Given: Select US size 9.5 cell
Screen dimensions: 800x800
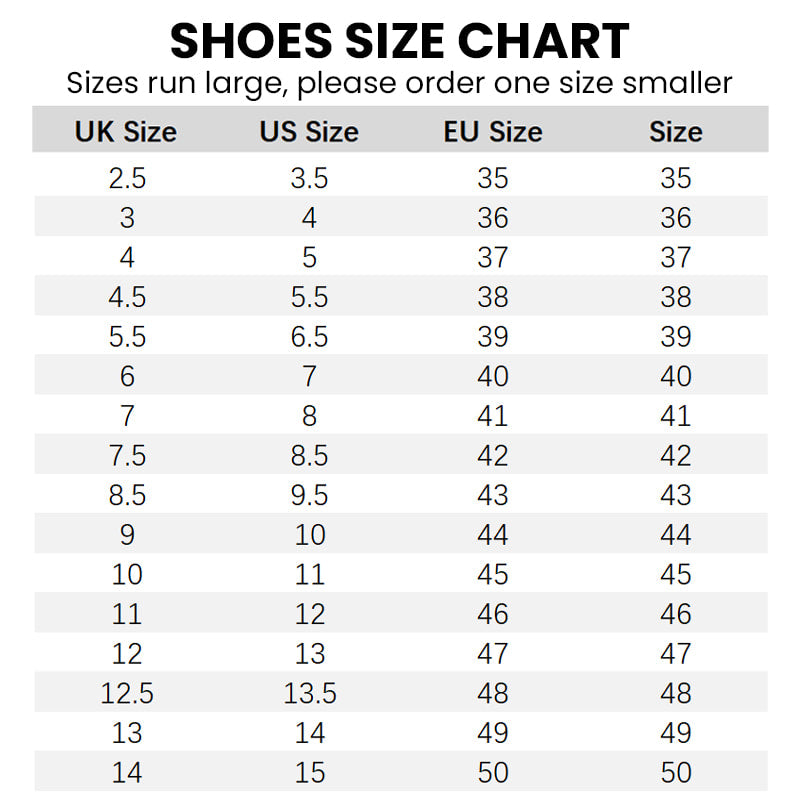Looking at the screenshot, I should pos(309,495).
